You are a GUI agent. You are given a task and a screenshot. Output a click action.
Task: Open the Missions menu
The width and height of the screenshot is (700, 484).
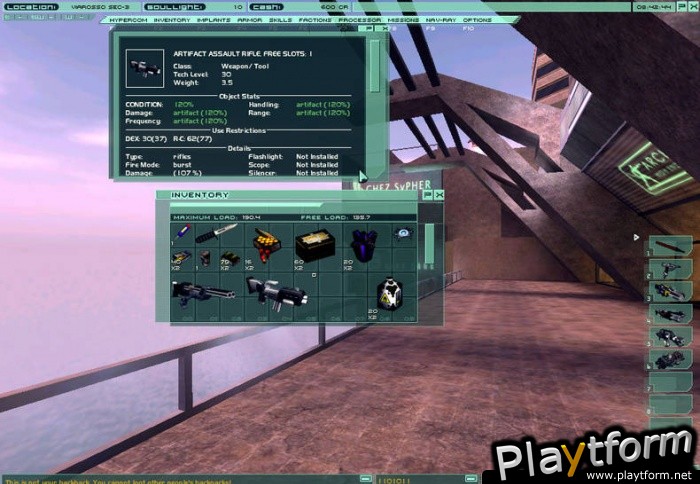pos(403,20)
